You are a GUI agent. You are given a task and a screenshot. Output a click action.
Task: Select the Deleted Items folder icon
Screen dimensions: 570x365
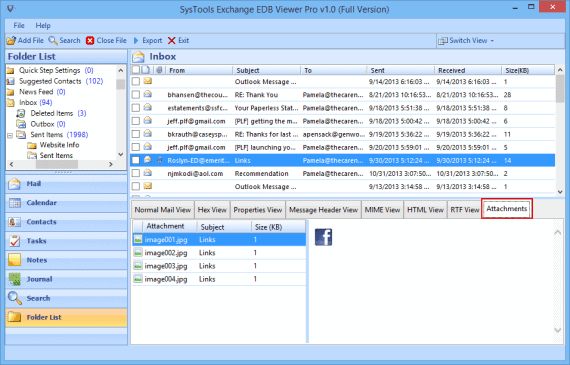click(x=21, y=113)
